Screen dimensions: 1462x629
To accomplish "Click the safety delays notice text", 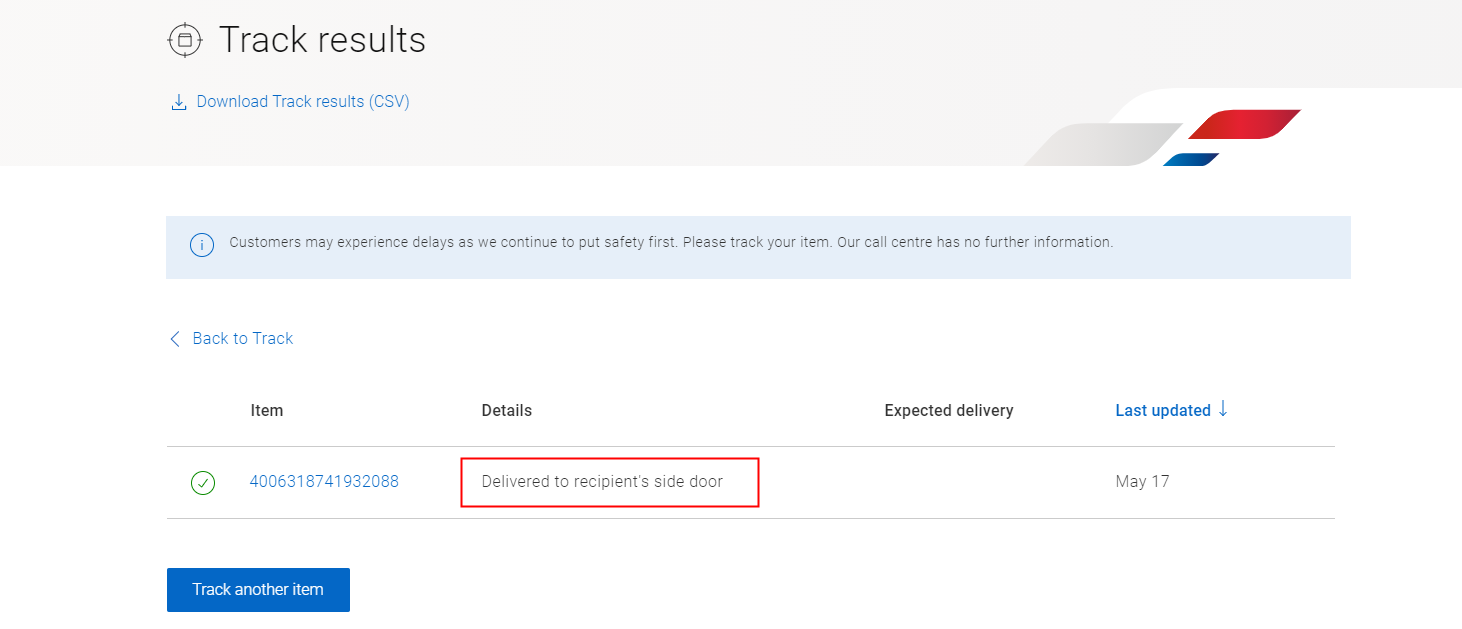I will 670,243.
